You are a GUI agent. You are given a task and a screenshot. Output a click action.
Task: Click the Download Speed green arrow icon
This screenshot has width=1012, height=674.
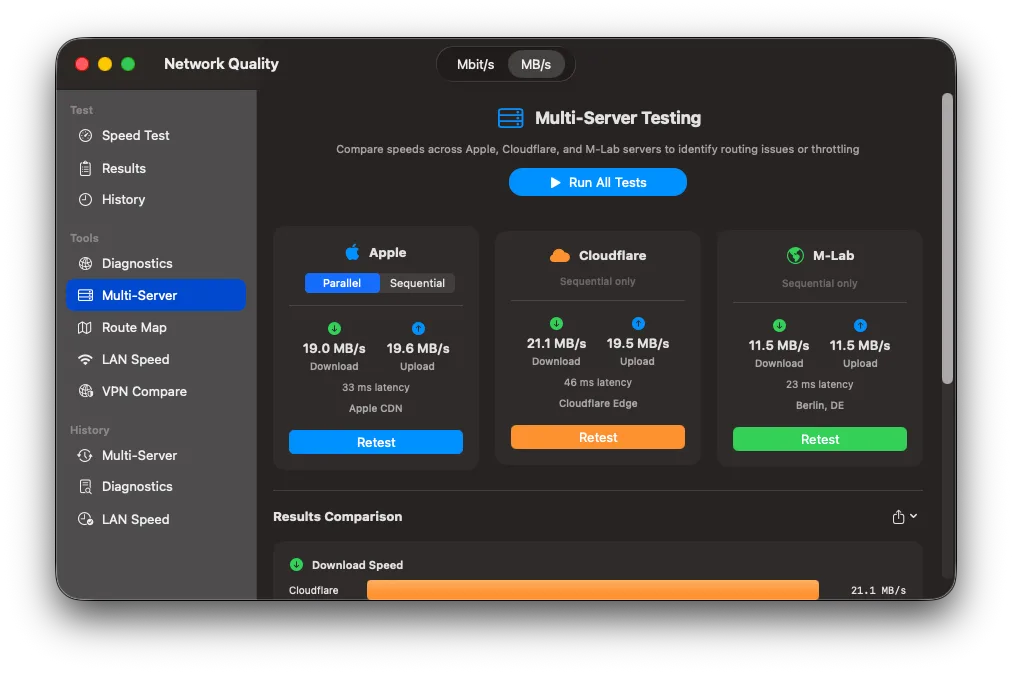pyautogui.click(x=296, y=565)
